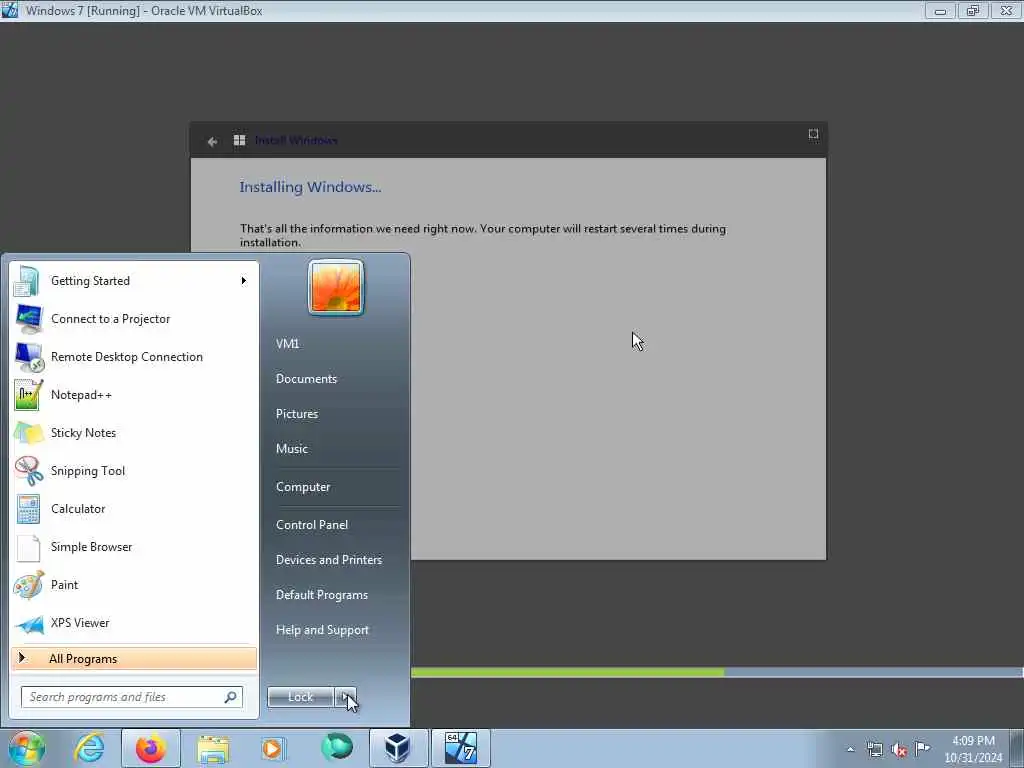Start the Snipping Tool
The image size is (1024, 768).
point(134,471)
